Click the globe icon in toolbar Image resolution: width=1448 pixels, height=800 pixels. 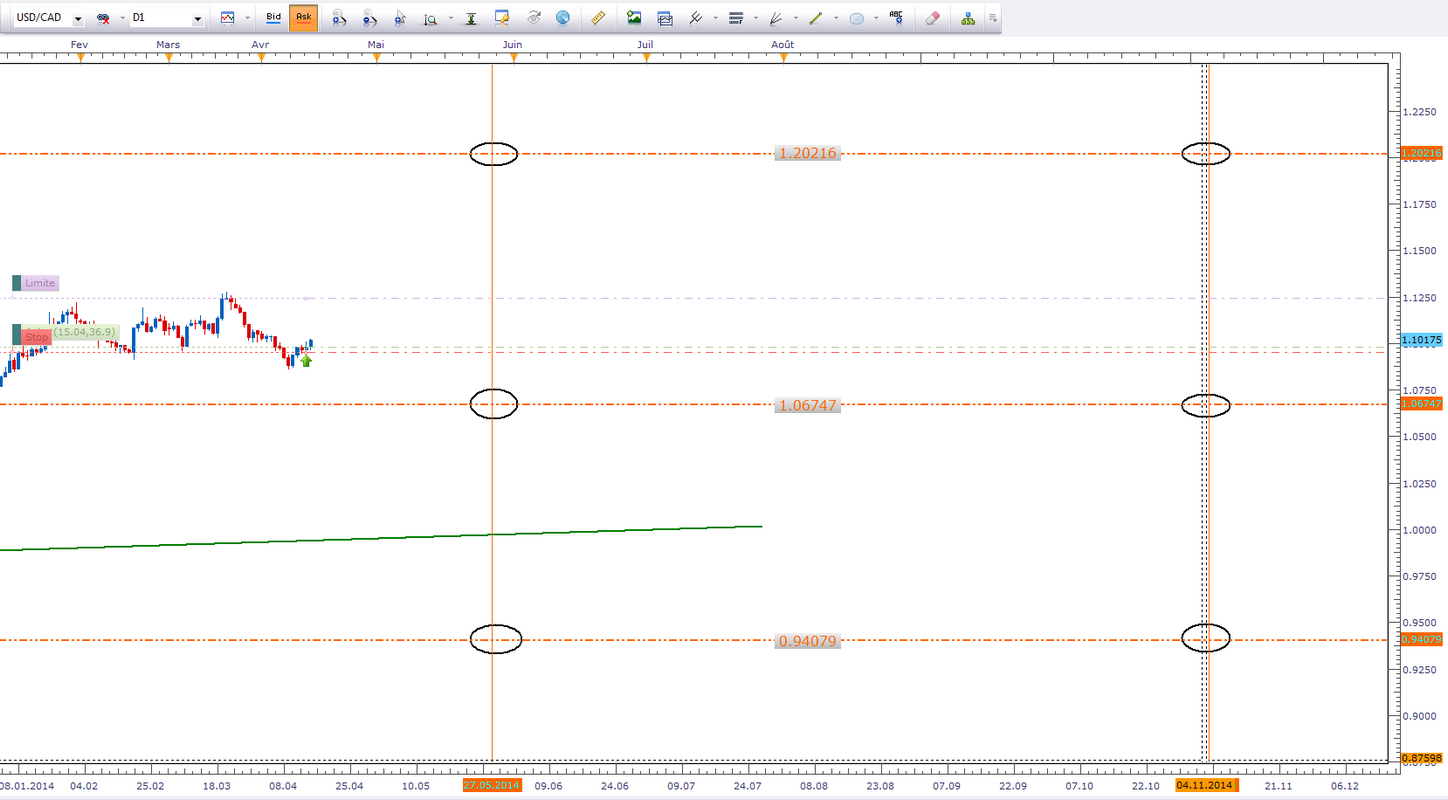(563, 18)
